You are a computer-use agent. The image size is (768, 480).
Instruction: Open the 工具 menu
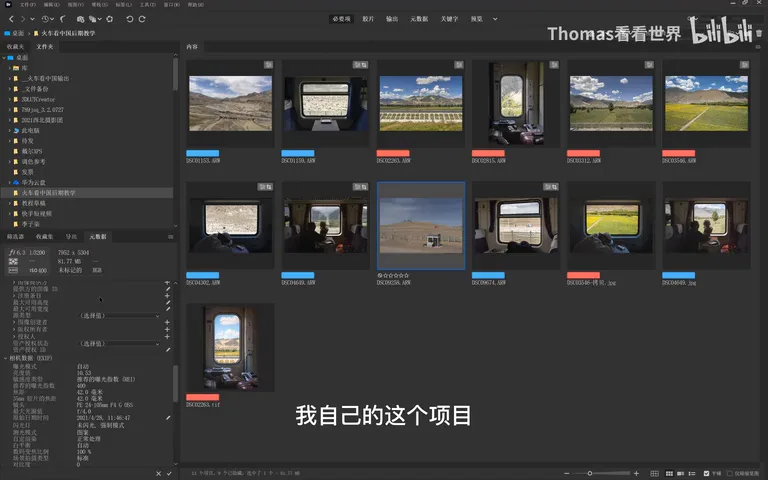147,4
